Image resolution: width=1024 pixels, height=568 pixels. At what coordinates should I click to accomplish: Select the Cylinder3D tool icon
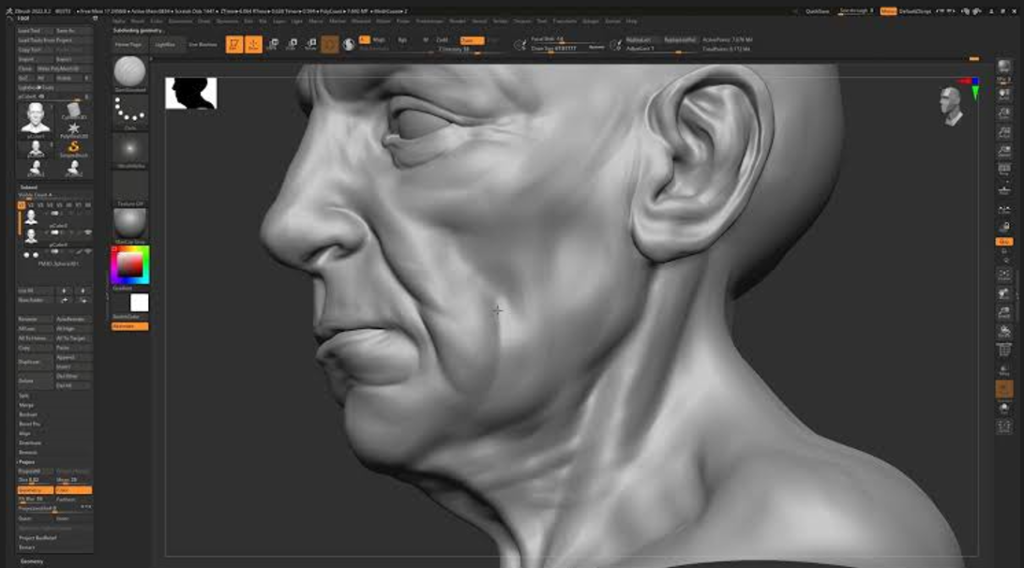pyautogui.click(x=73, y=110)
